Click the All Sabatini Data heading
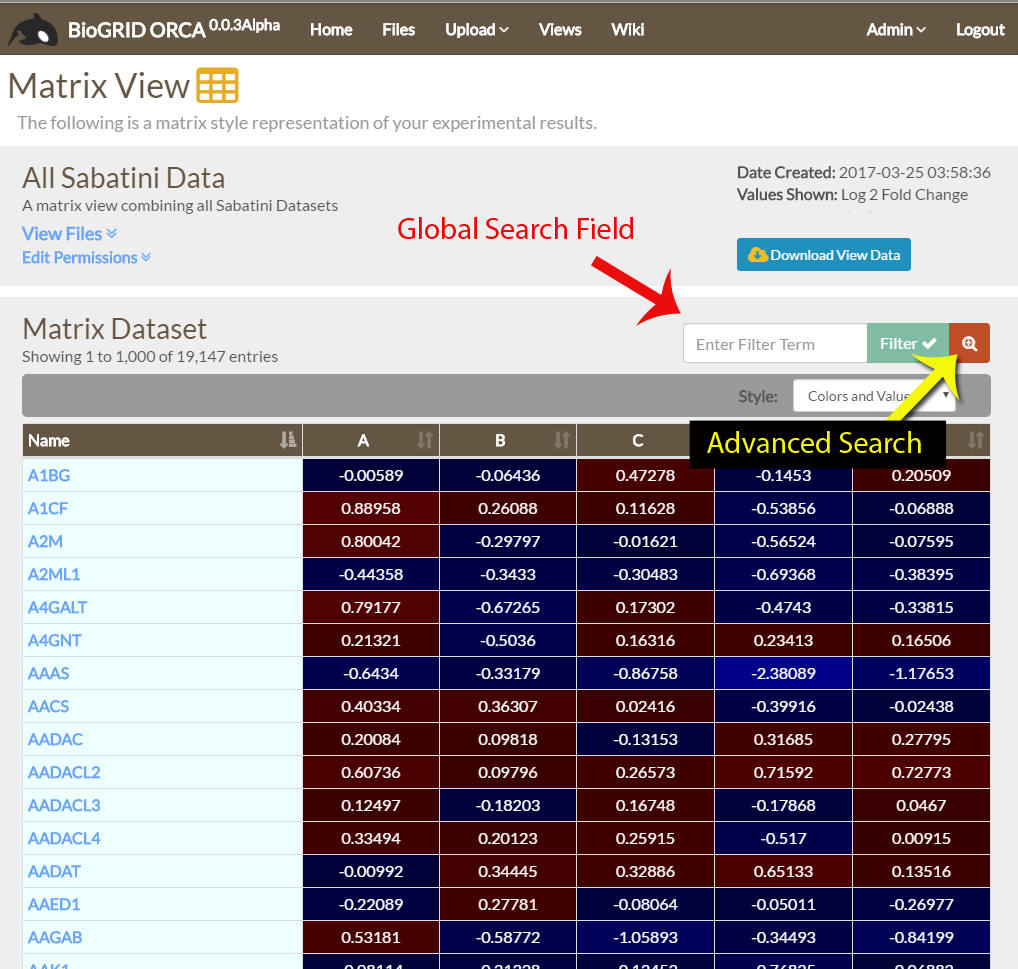Viewport: 1018px width, 969px height. point(124,178)
